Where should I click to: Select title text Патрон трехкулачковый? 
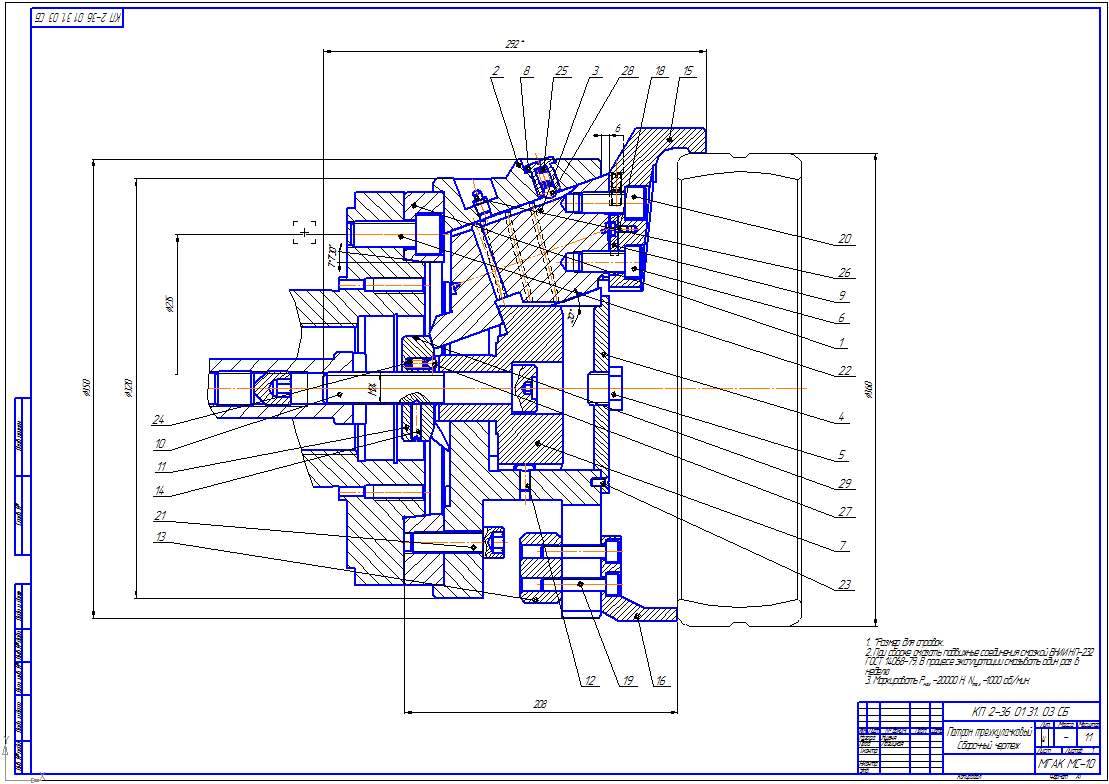tap(989, 733)
